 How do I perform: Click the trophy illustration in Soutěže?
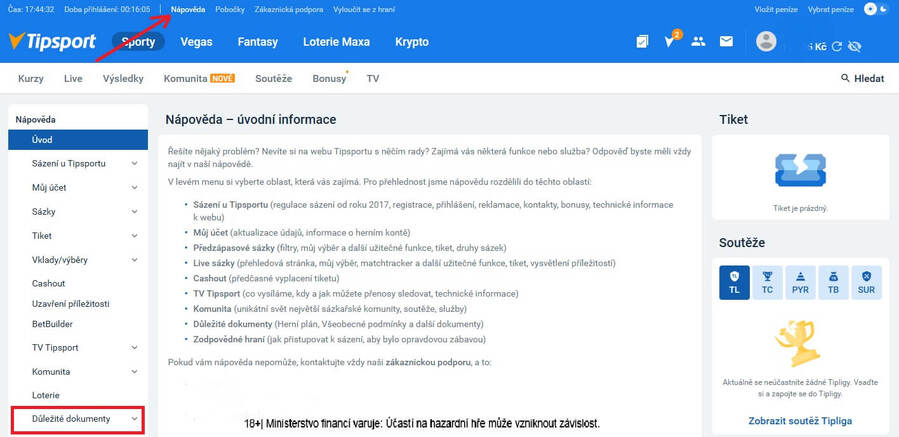[x=798, y=342]
